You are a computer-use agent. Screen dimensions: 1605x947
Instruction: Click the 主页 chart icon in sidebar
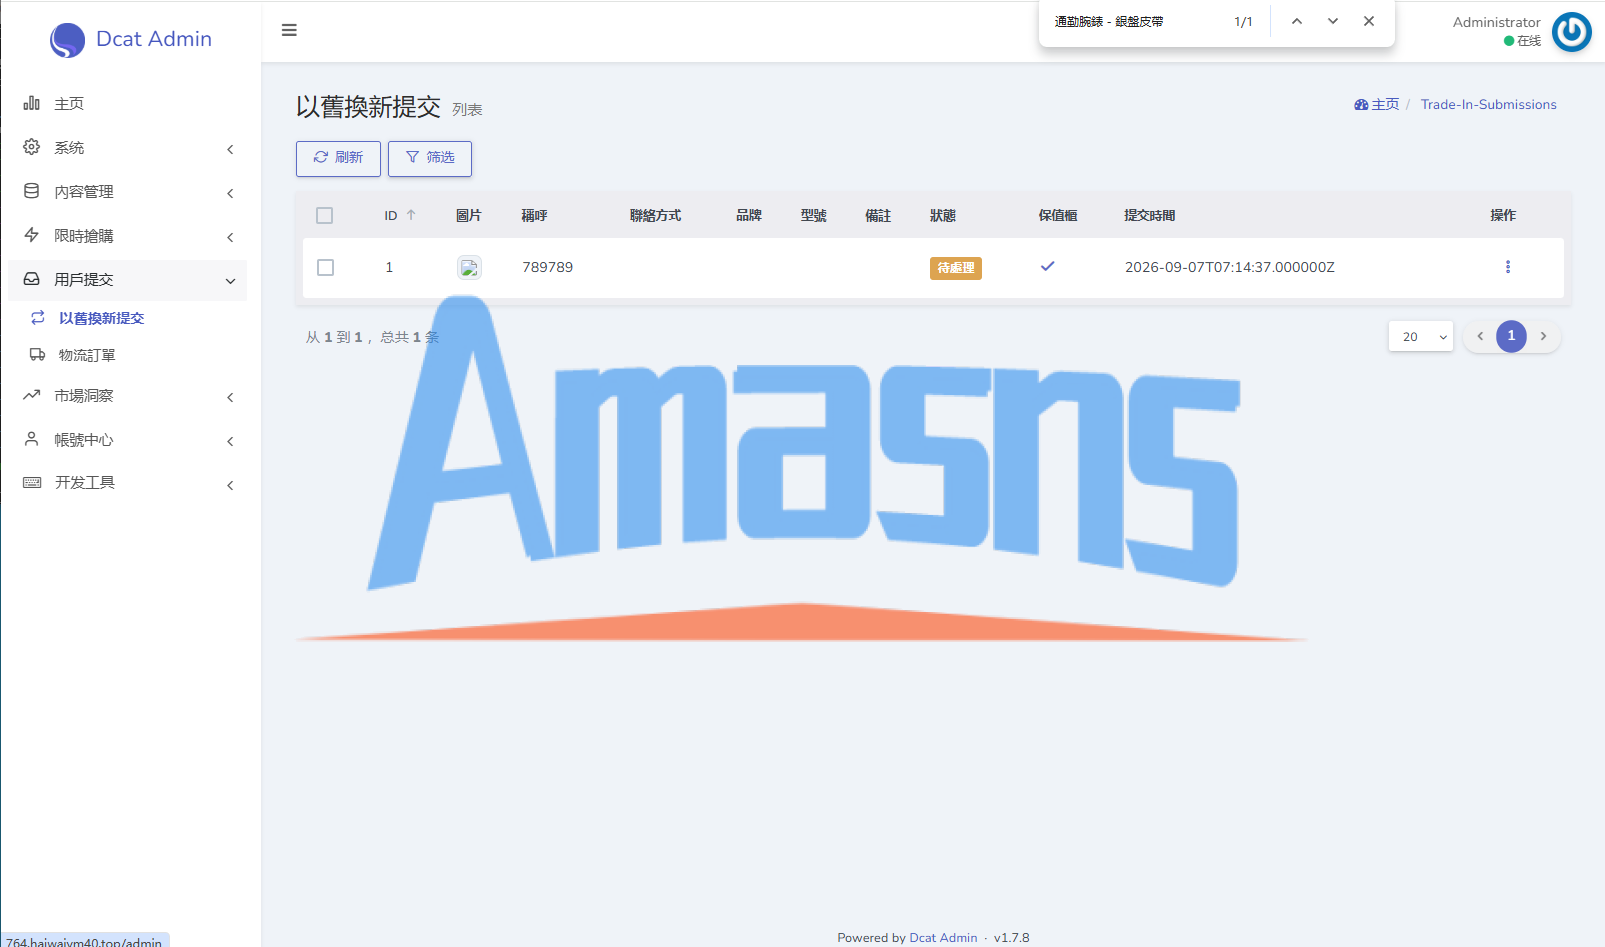(32, 103)
